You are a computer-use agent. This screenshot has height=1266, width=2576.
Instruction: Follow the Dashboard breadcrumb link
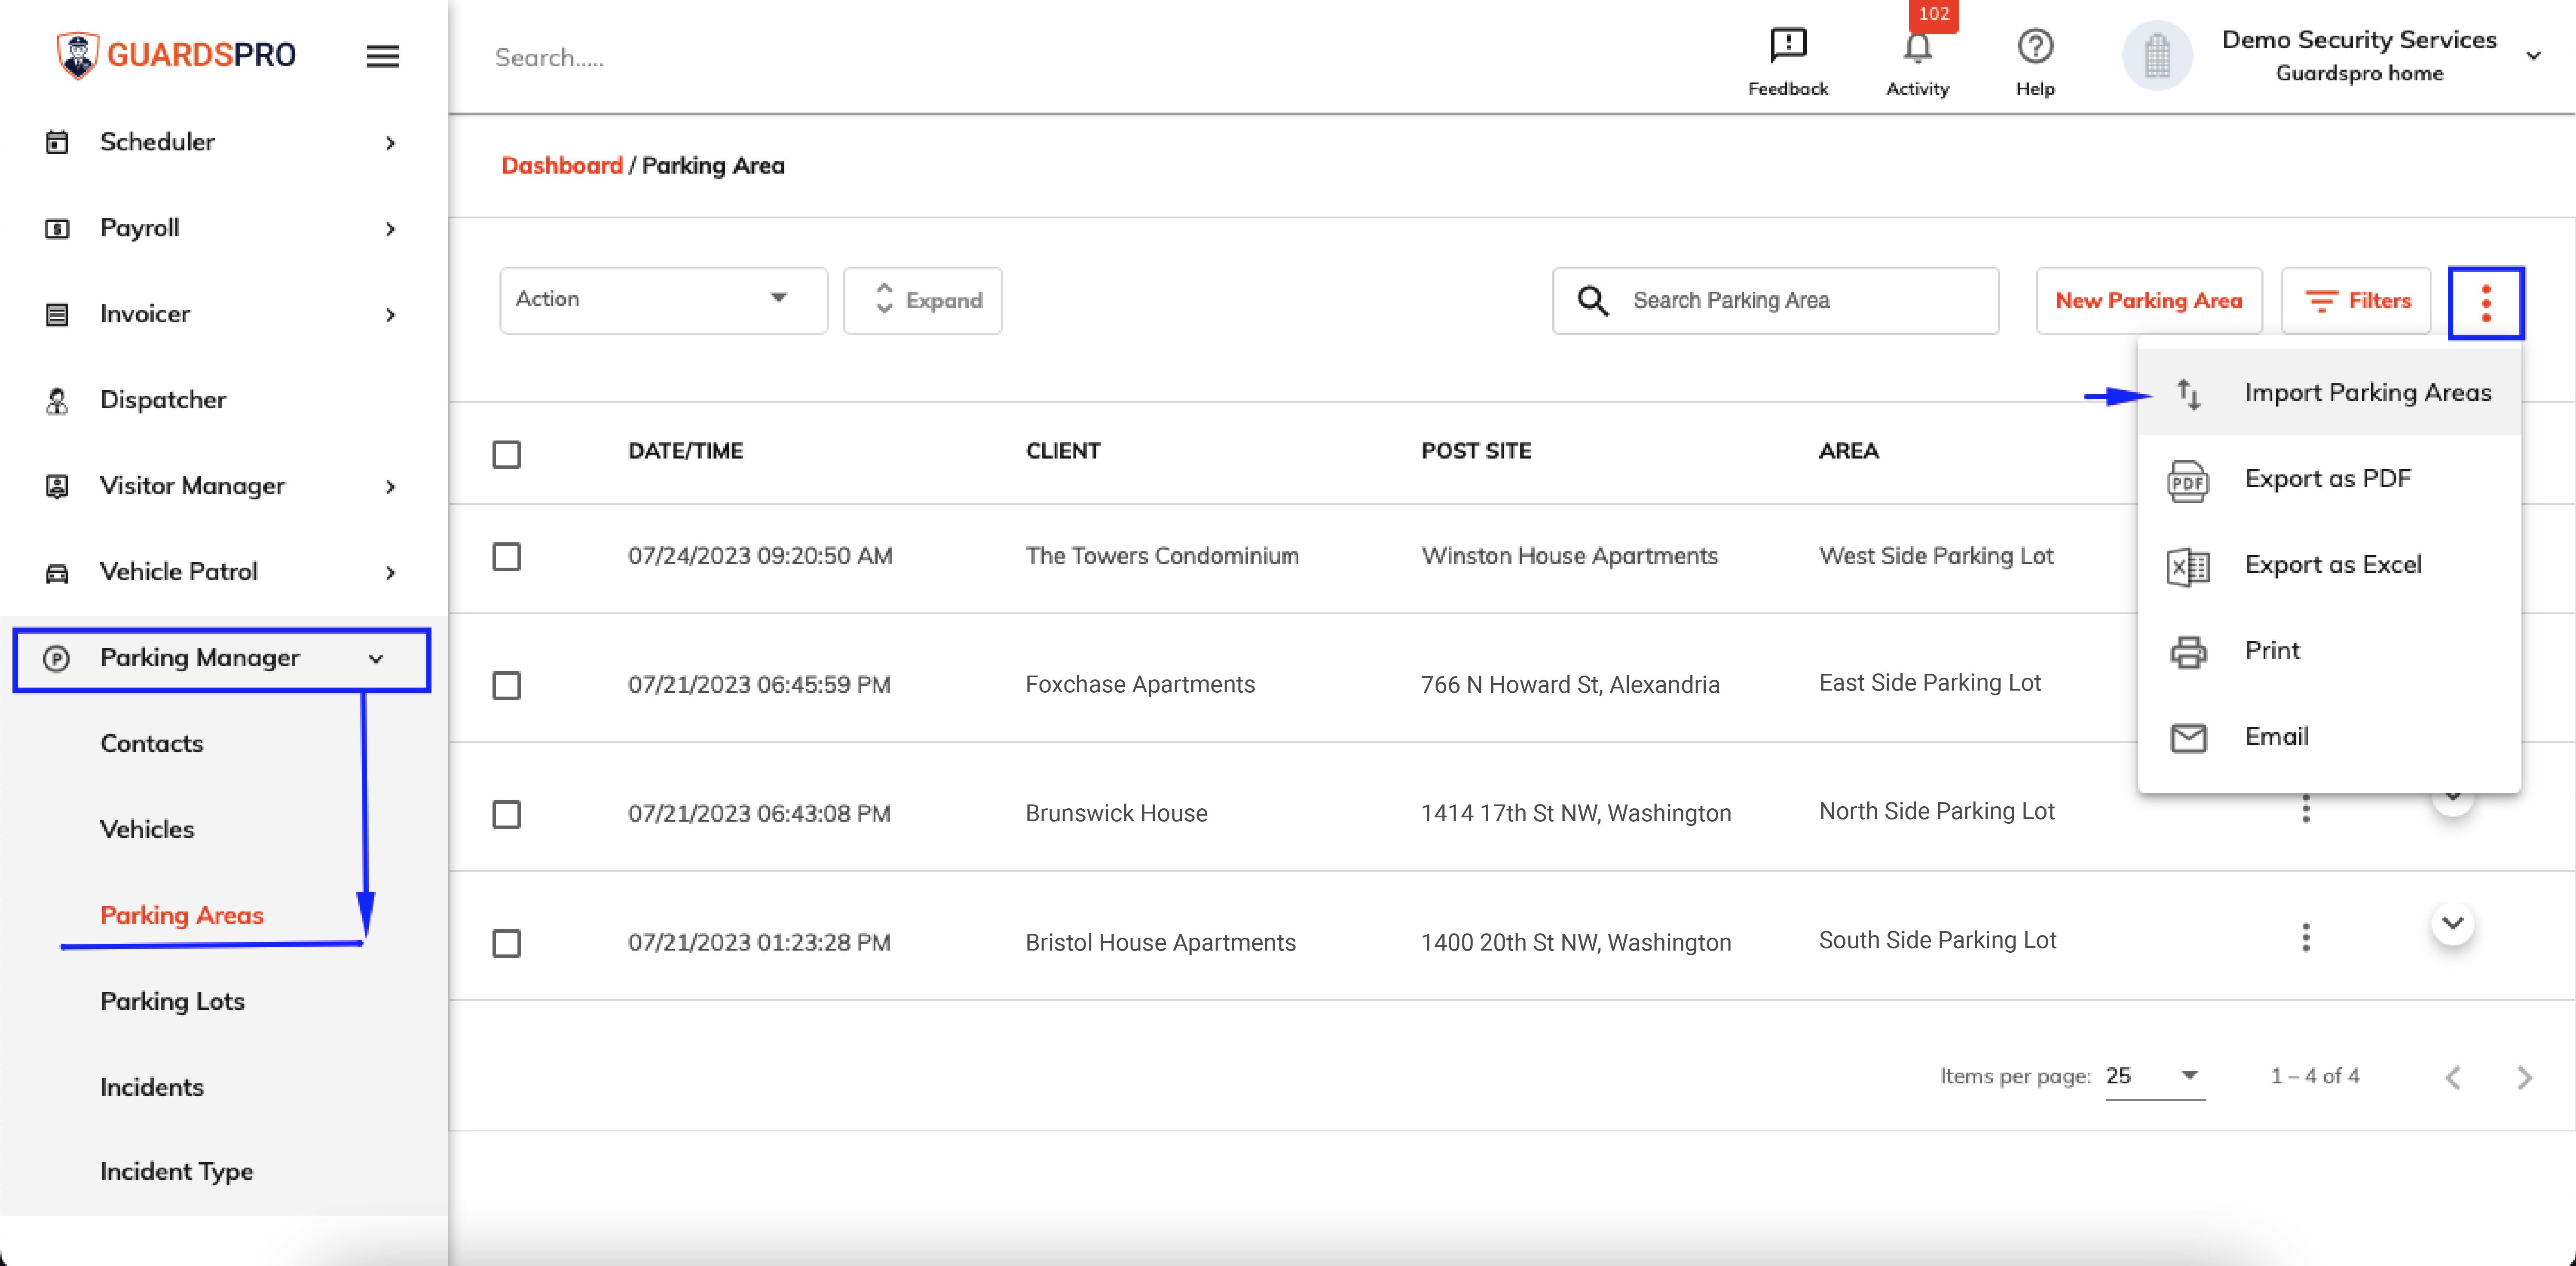pyautogui.click(x=562, y=165)
